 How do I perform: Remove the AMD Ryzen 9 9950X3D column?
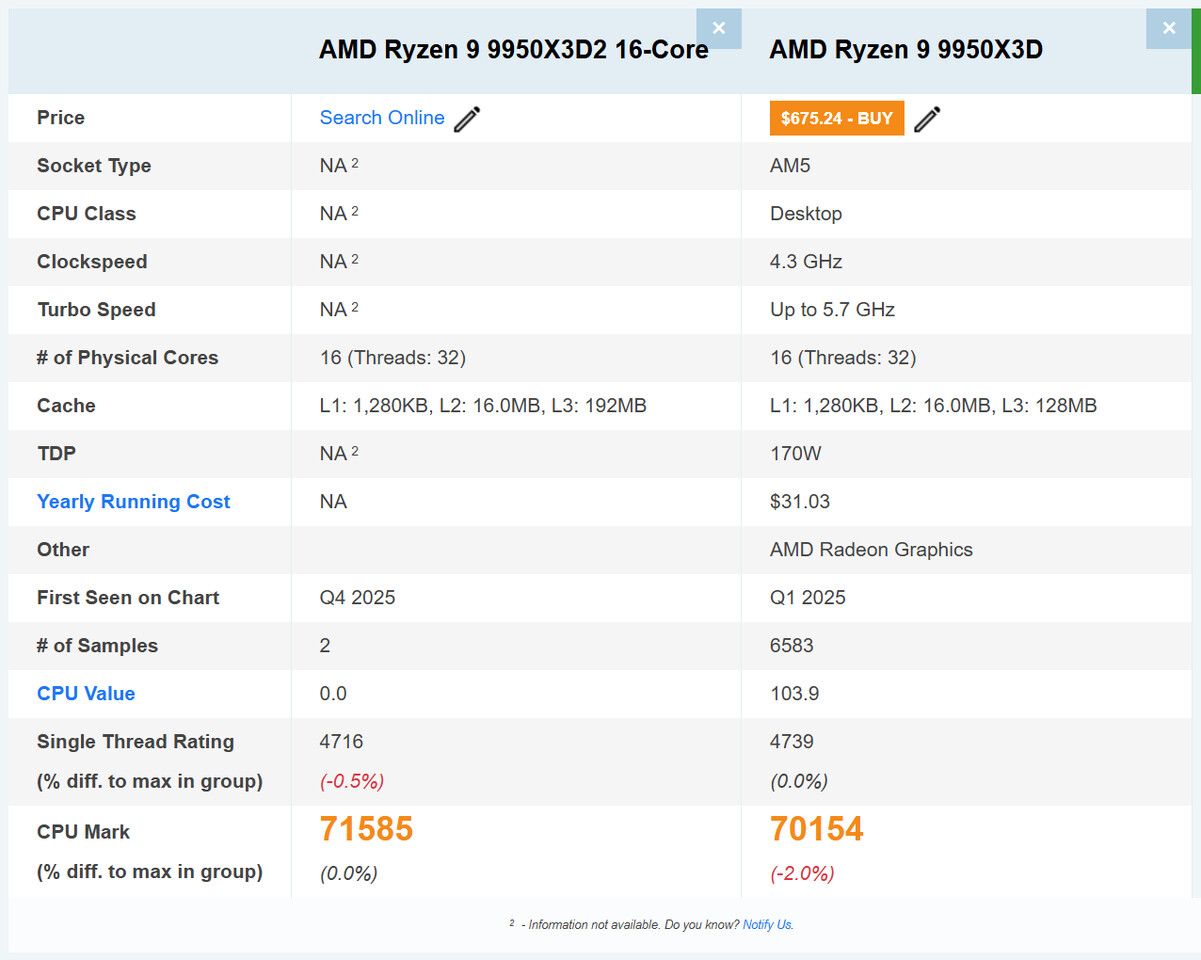click(x=1168, y=28)
